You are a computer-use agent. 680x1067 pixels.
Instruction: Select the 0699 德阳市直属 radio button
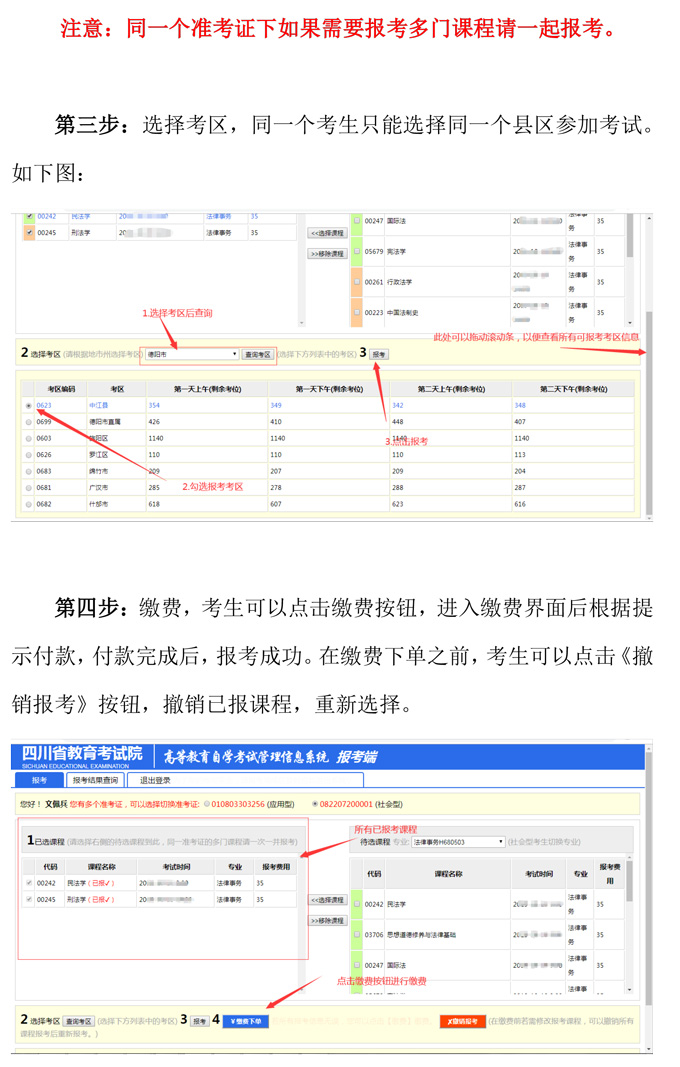click(28, 422)
